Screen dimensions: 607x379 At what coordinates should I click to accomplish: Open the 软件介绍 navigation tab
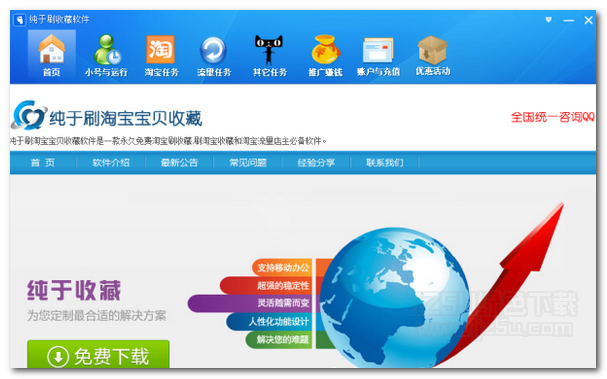[x=111, y=163]
